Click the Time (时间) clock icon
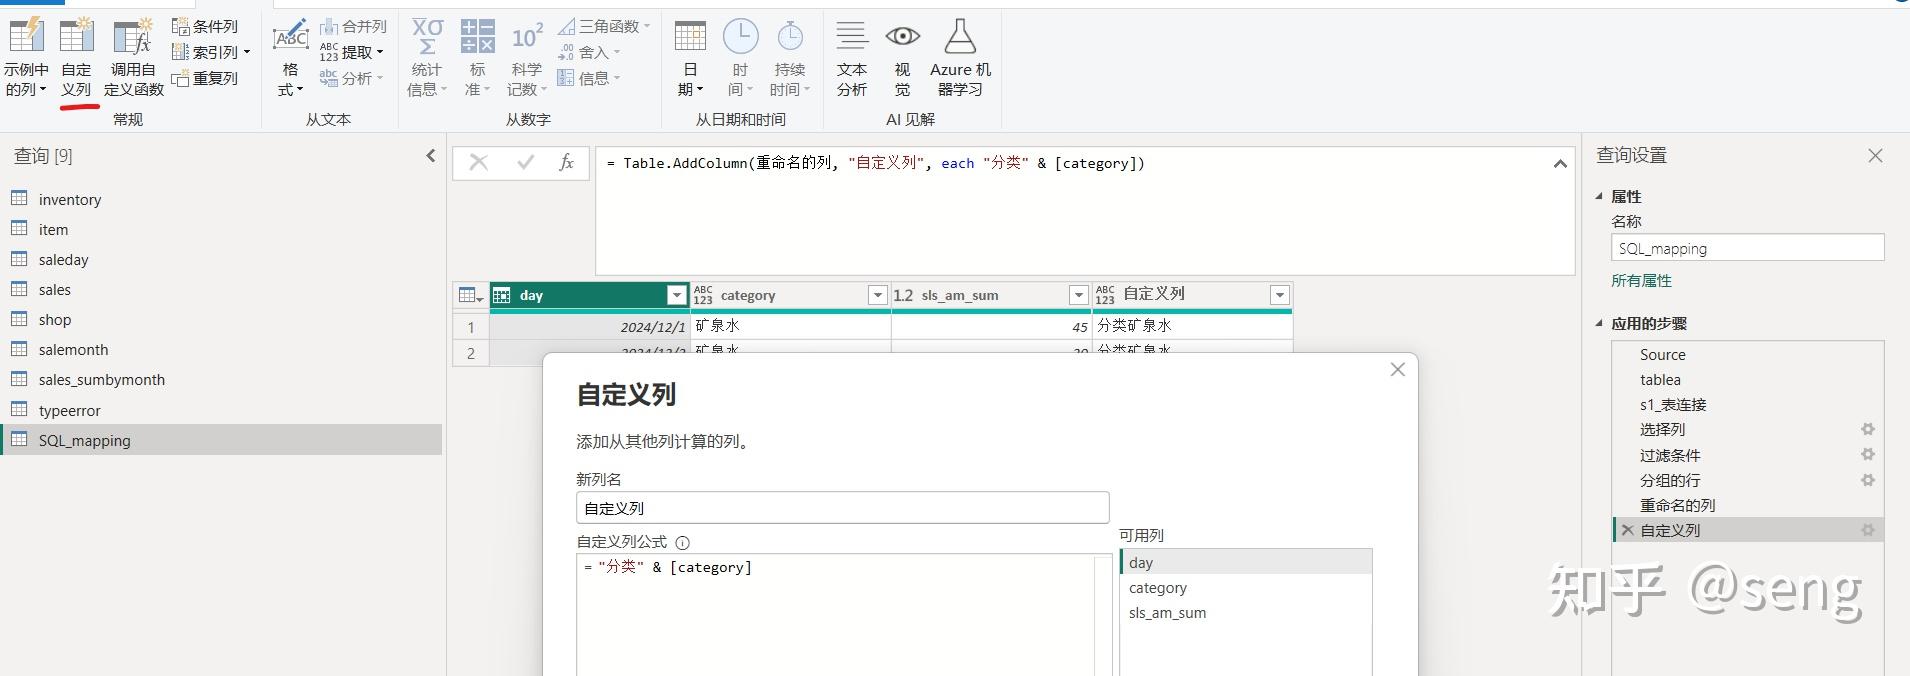 [740, 36]
